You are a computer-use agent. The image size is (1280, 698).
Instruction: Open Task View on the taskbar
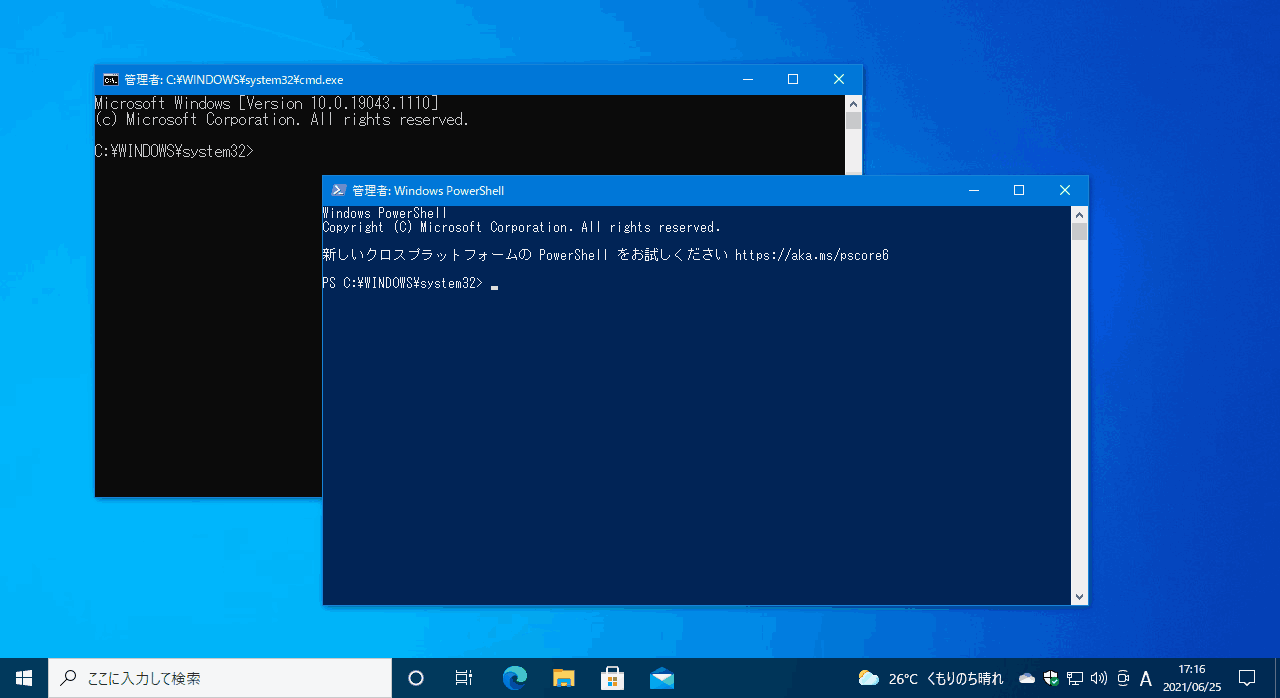pos(464,678)
